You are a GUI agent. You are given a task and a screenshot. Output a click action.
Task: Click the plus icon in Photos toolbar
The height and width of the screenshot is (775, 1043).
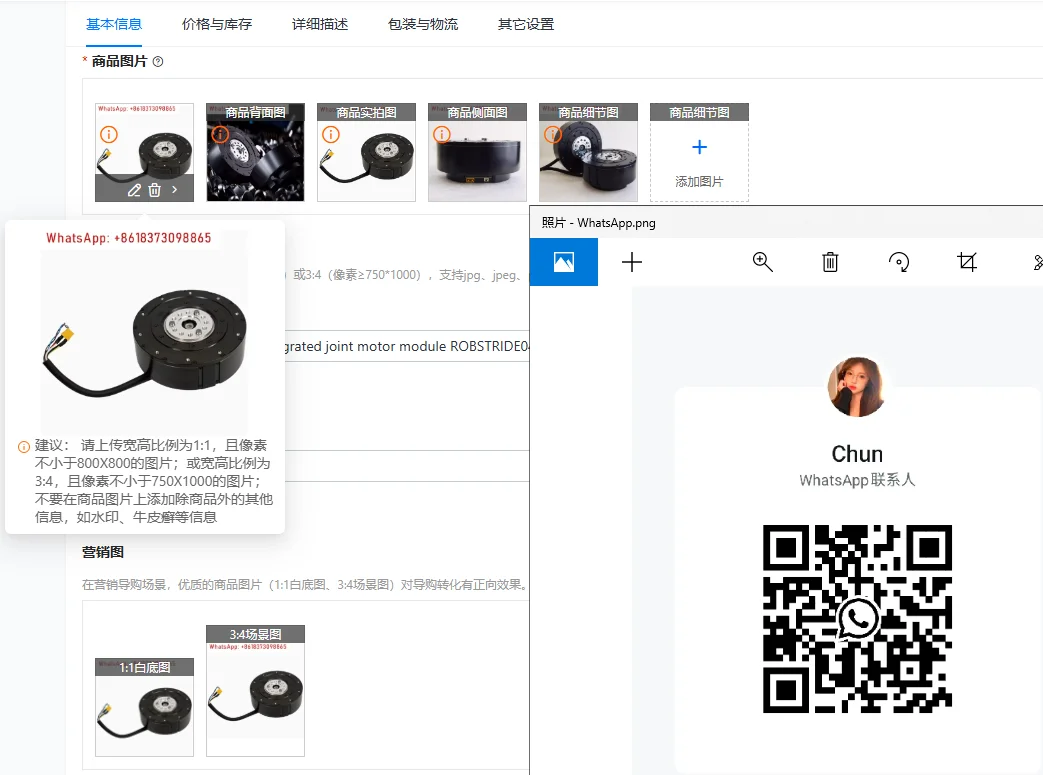pyautogui.click(x=632, y=262)
